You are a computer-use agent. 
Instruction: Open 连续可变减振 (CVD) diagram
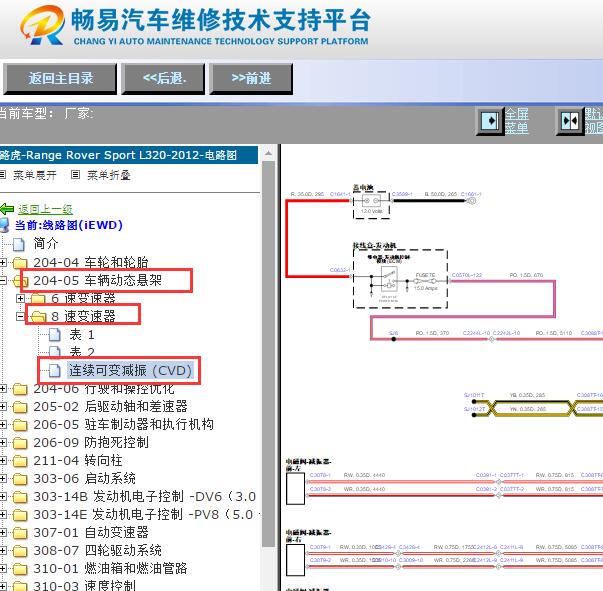click(x=130, y=370)
